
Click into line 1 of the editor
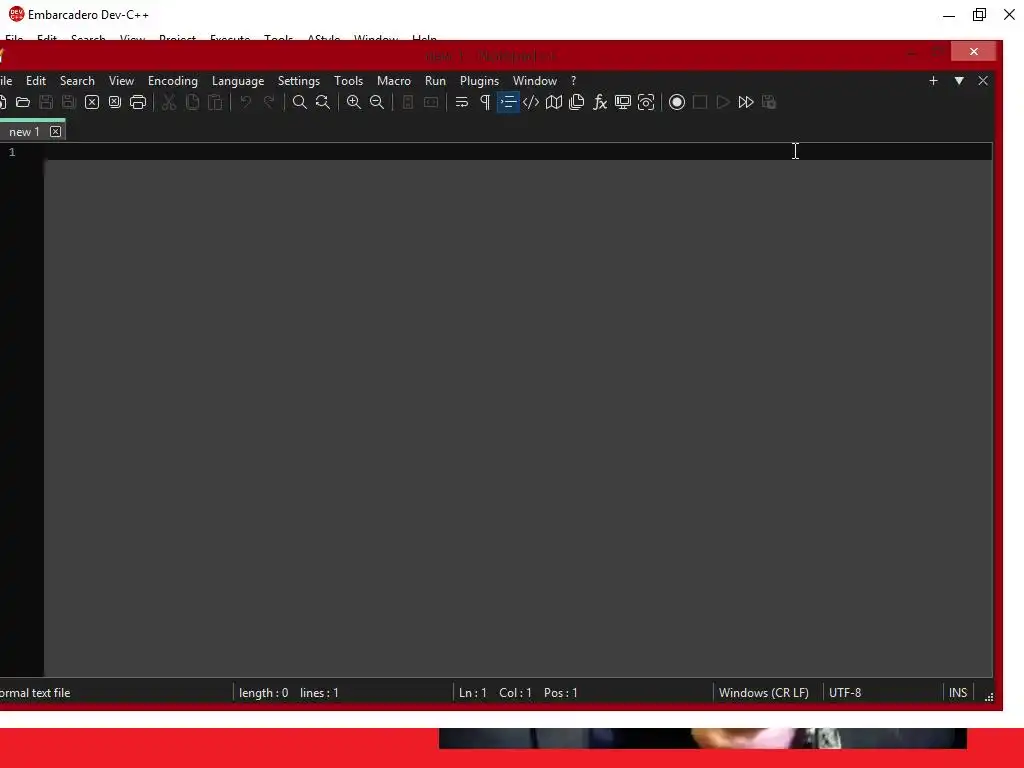519,152
